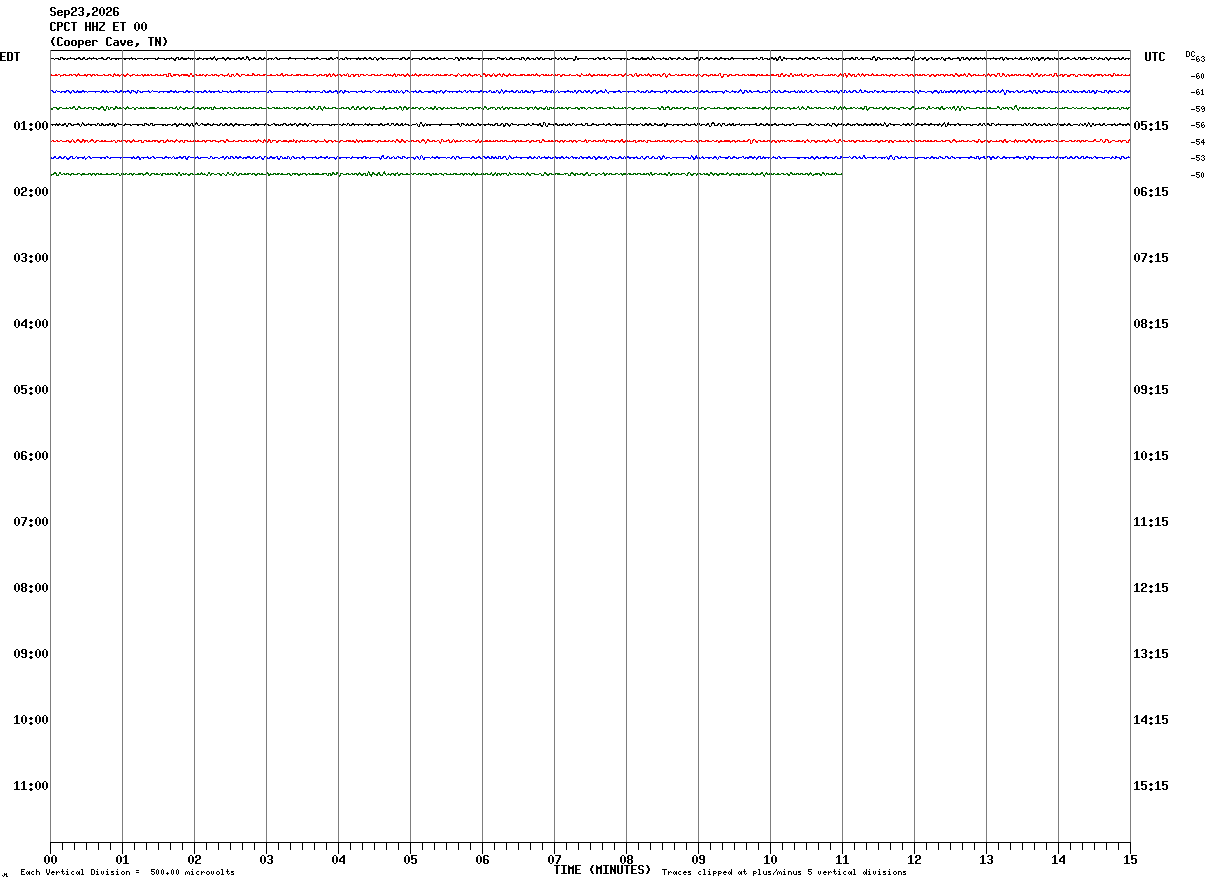Click the CPCT HHZ ET 00 station title
Viewport: 1210px width, 886px height.
click(x=98, y=27)
